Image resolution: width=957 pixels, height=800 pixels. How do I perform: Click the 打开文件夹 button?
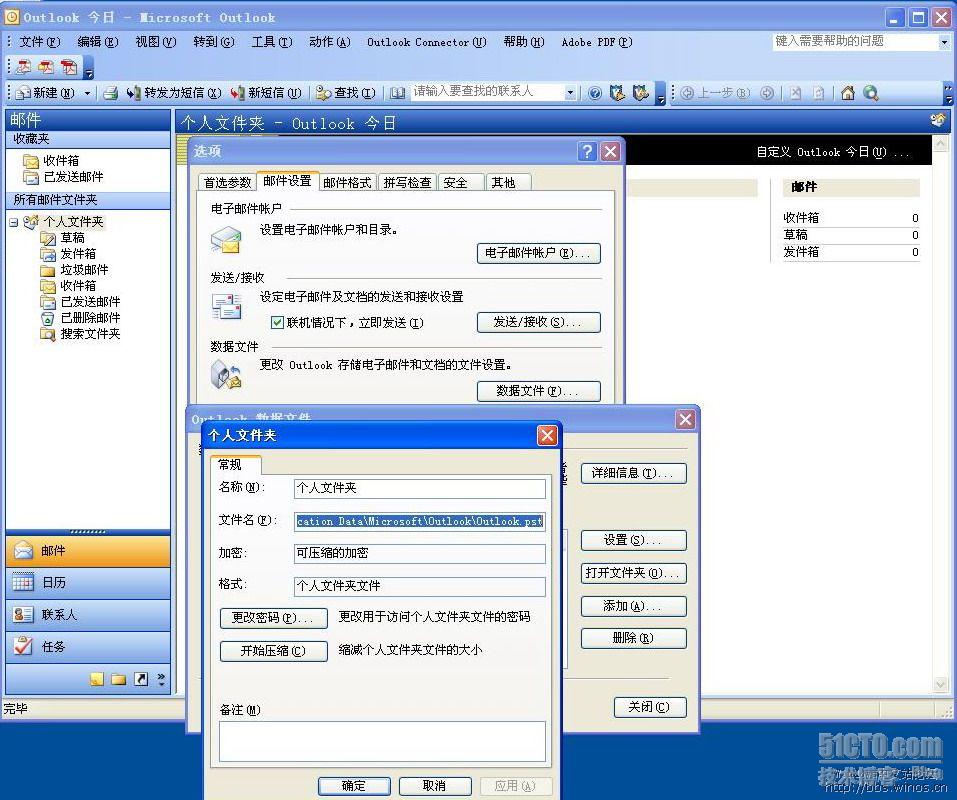click(x=634, y=574)
